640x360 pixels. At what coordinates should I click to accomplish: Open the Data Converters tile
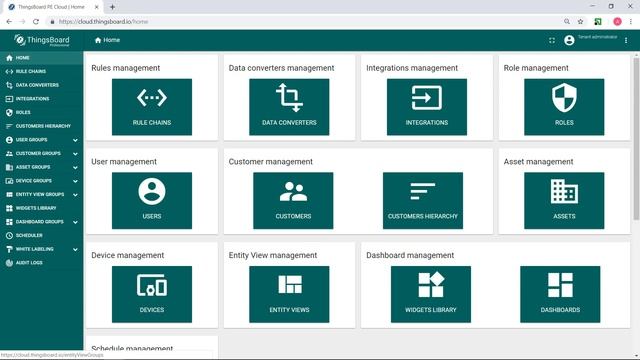pos(289,107)
